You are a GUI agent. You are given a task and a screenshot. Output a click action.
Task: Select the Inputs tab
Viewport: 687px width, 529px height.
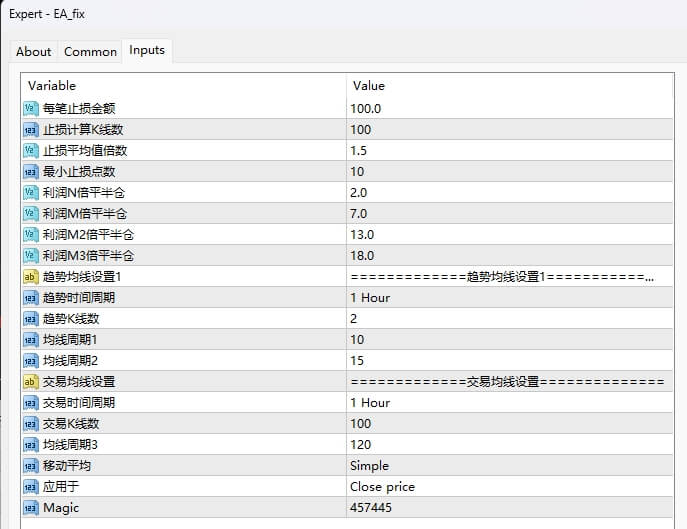click(x=147, y=50)
